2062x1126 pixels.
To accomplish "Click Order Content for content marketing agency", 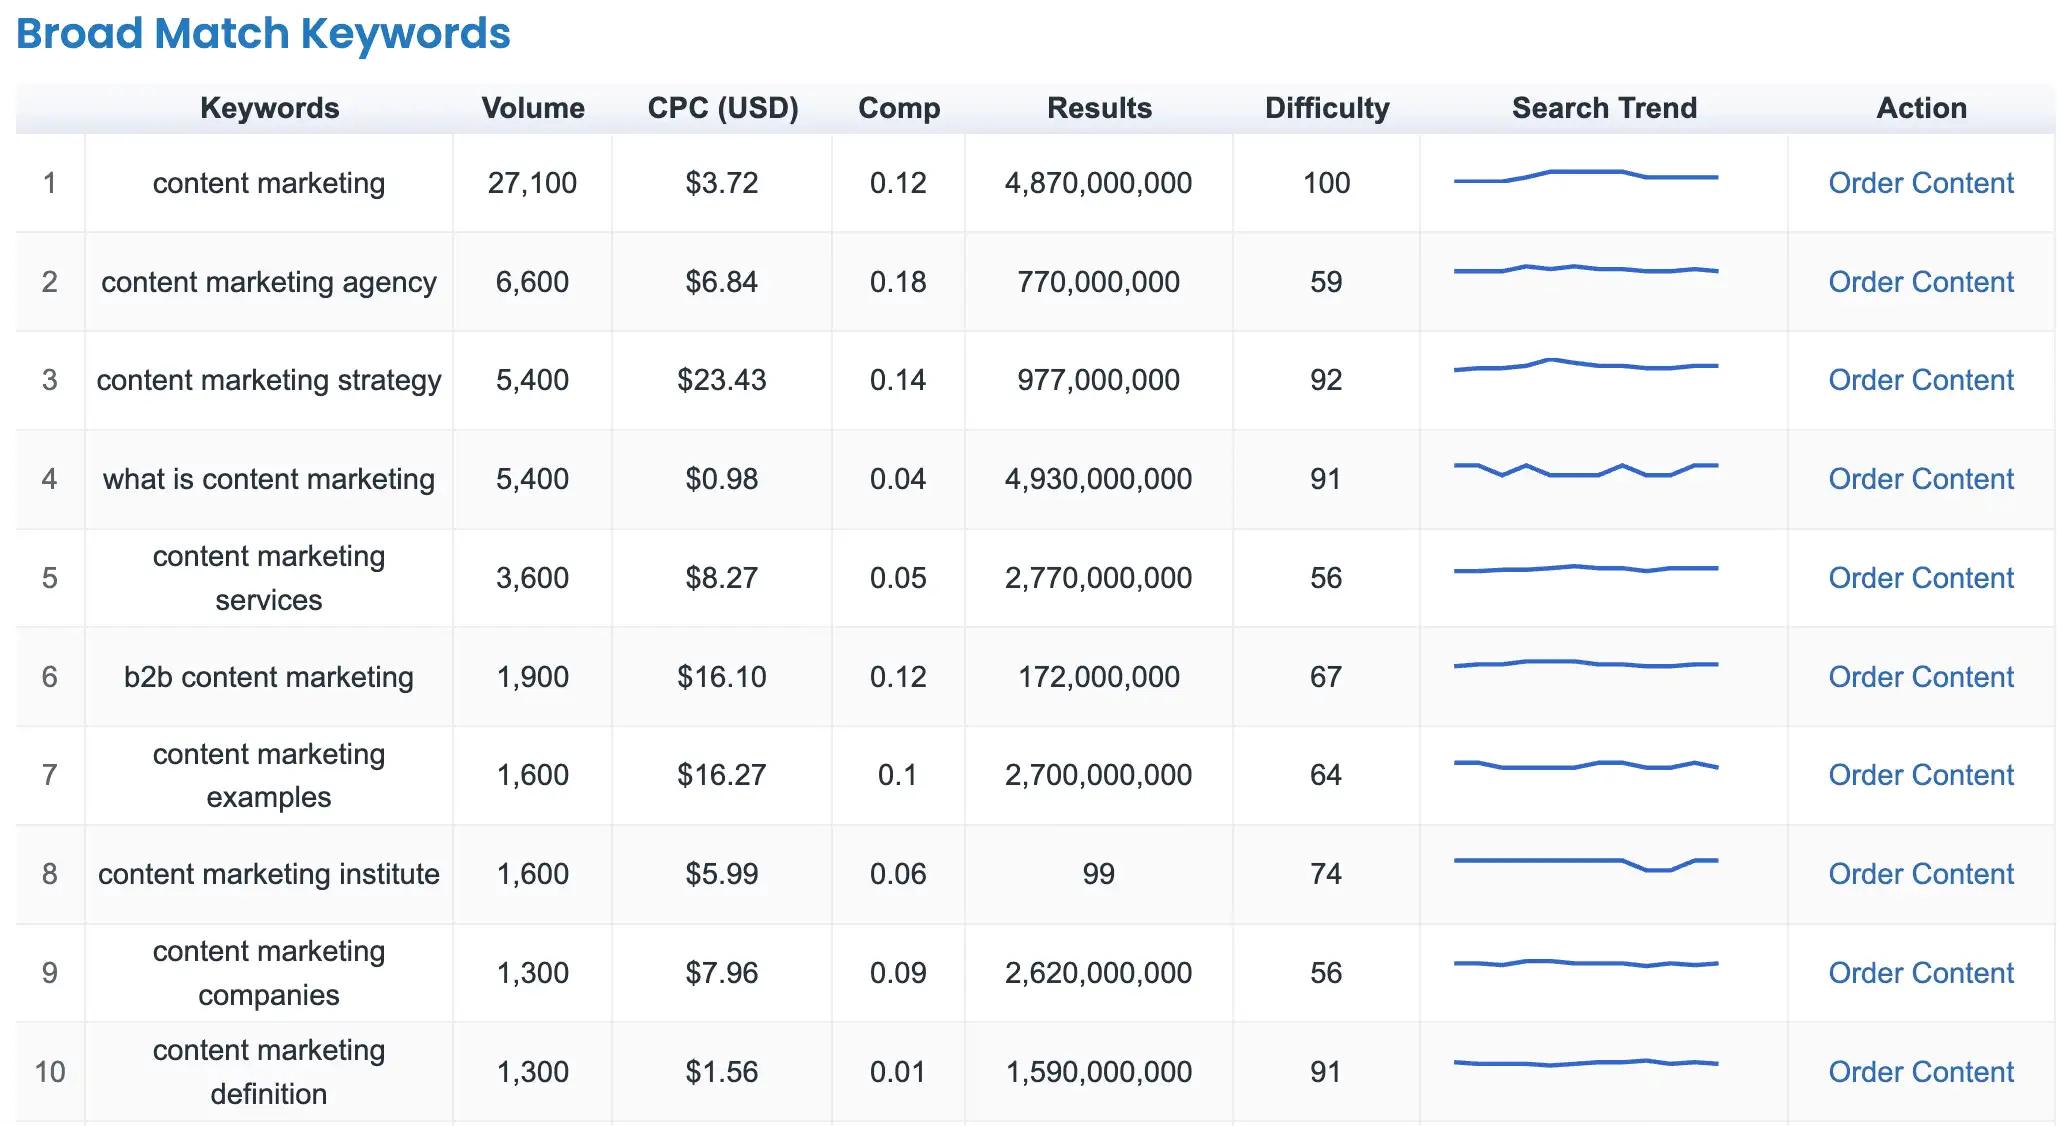I will (1921, 282).
